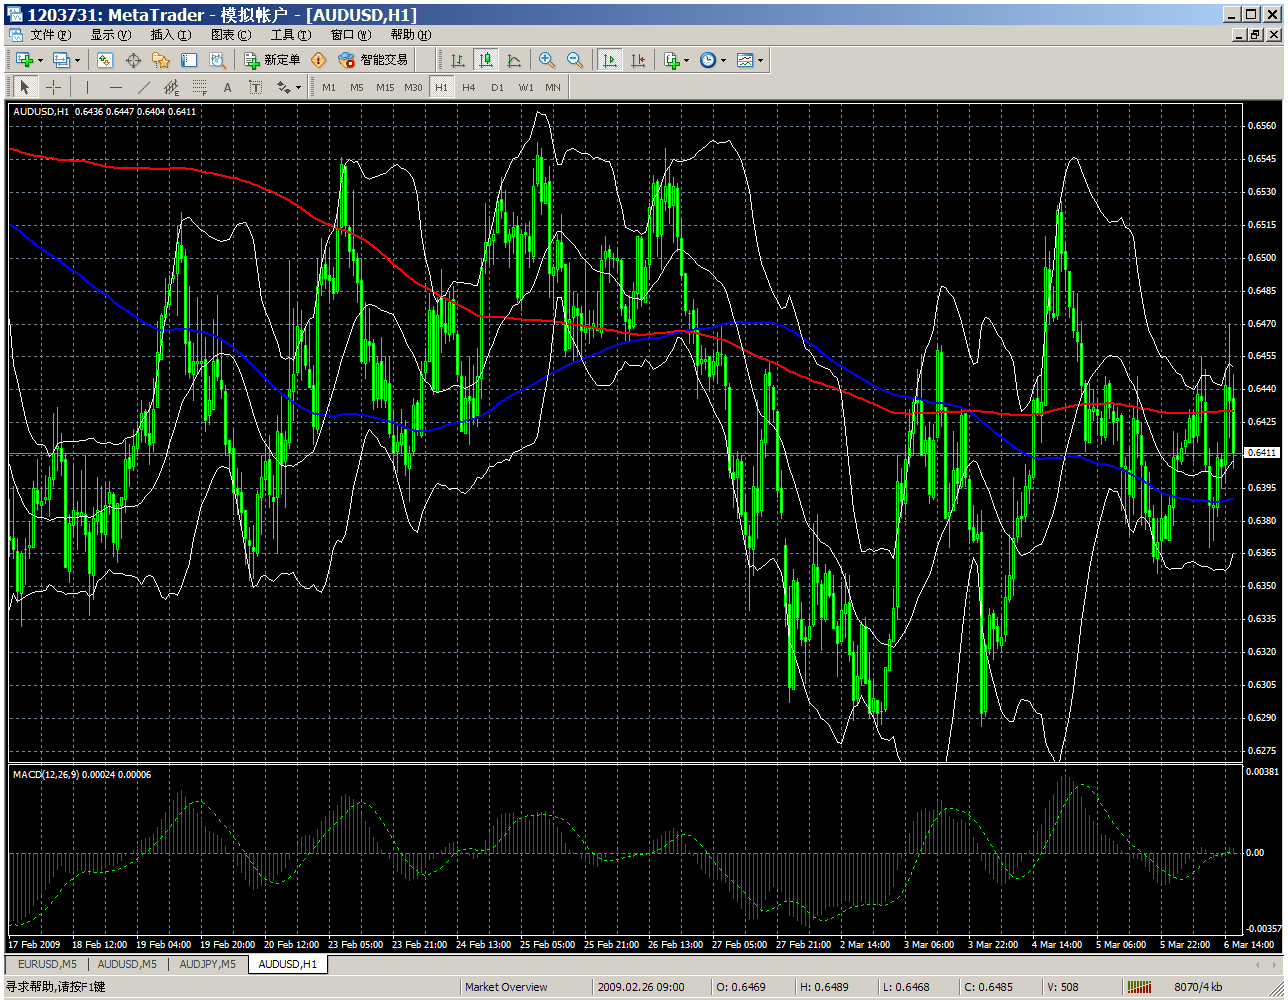Select the trendline drawing tool
This screenshot has width=1288, height=1000.
[143, 87]
